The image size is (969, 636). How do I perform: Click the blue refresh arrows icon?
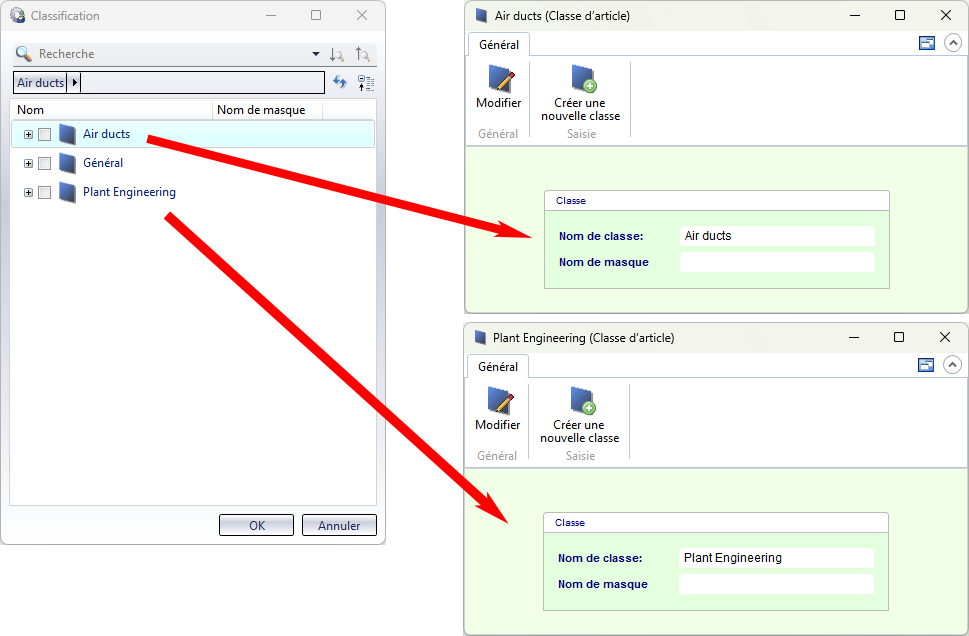point(340,82)
